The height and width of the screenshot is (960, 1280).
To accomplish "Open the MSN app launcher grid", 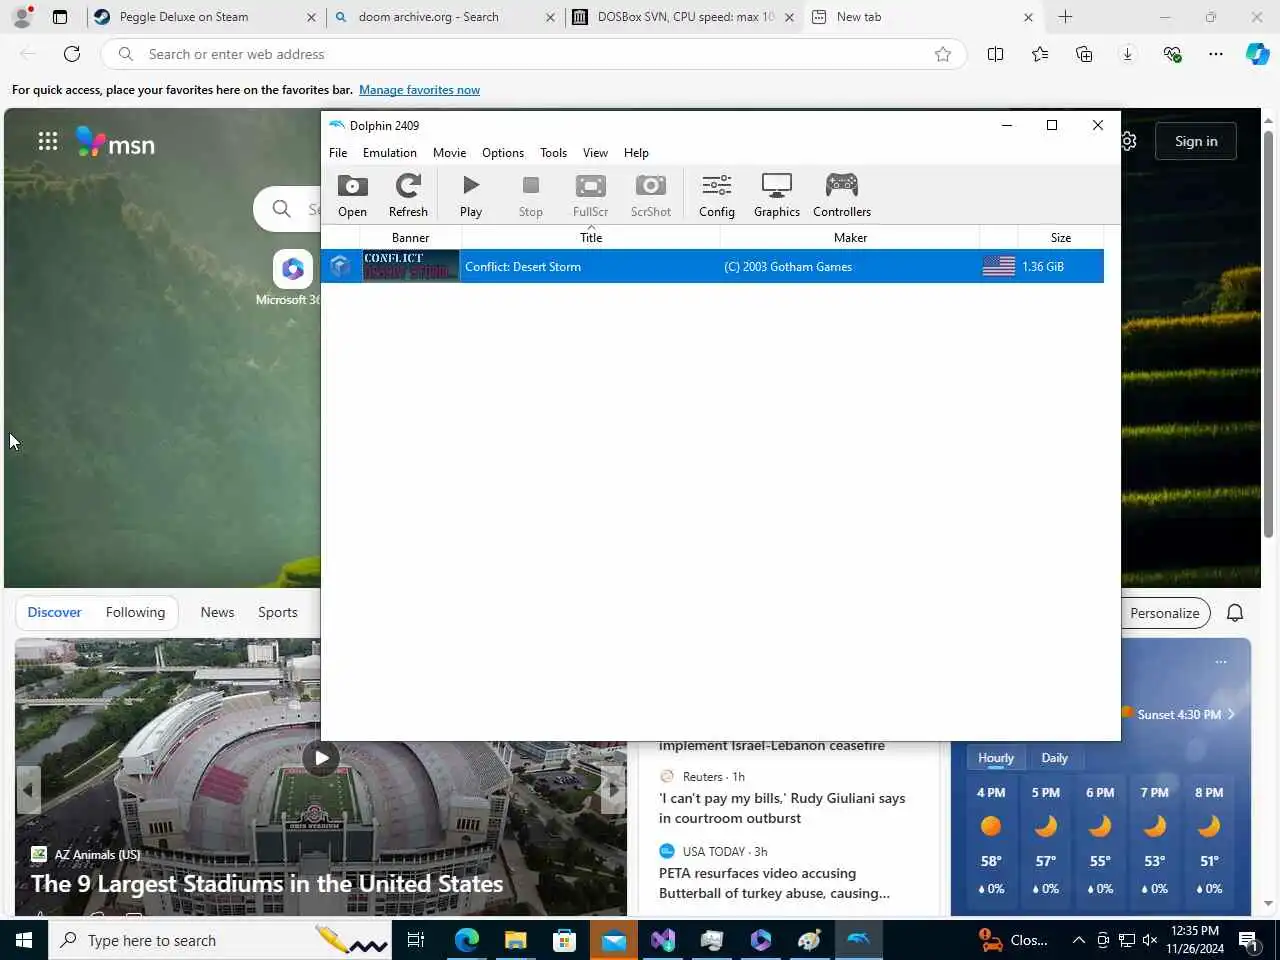I will point(48,141).
